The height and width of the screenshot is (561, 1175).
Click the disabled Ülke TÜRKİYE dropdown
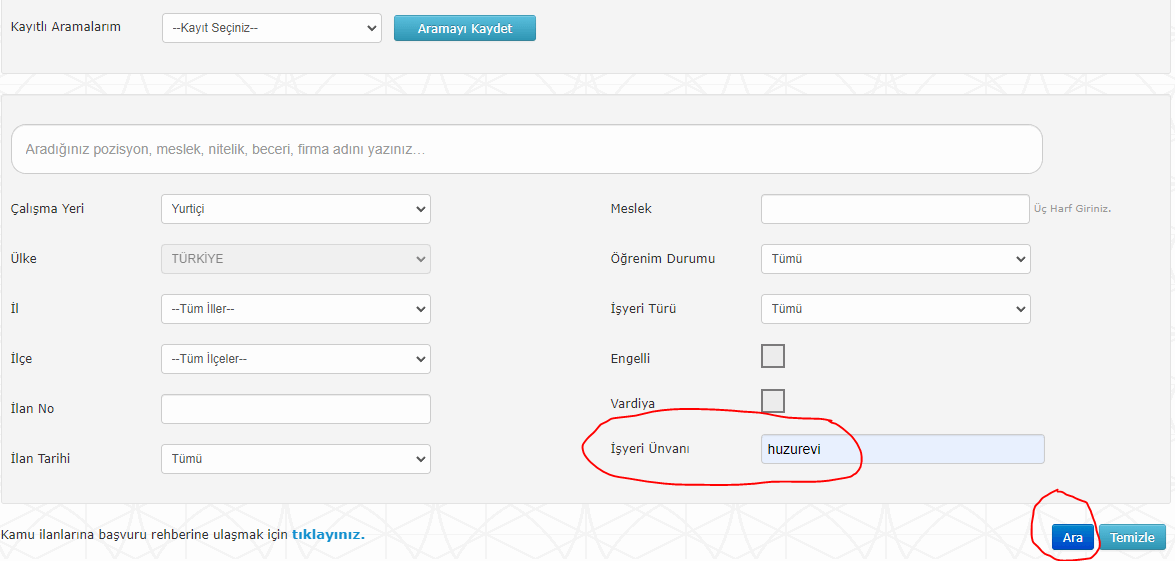[x=296, y=259]
